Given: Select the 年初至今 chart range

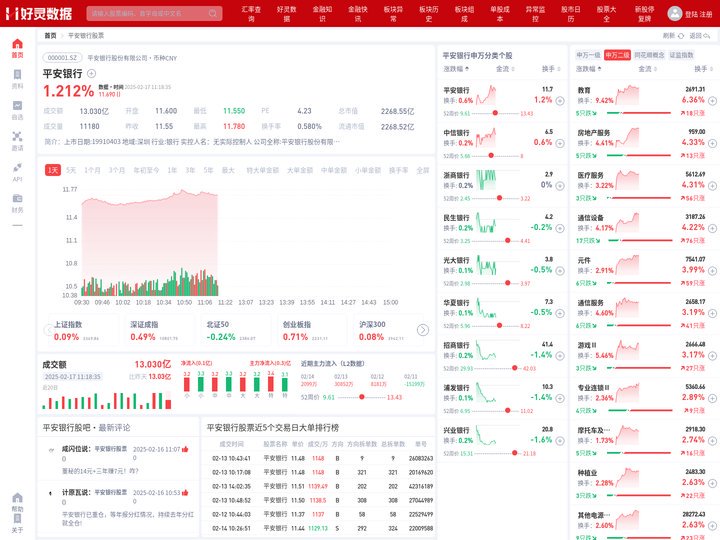Looking at the screenshot, I should 146,170.
